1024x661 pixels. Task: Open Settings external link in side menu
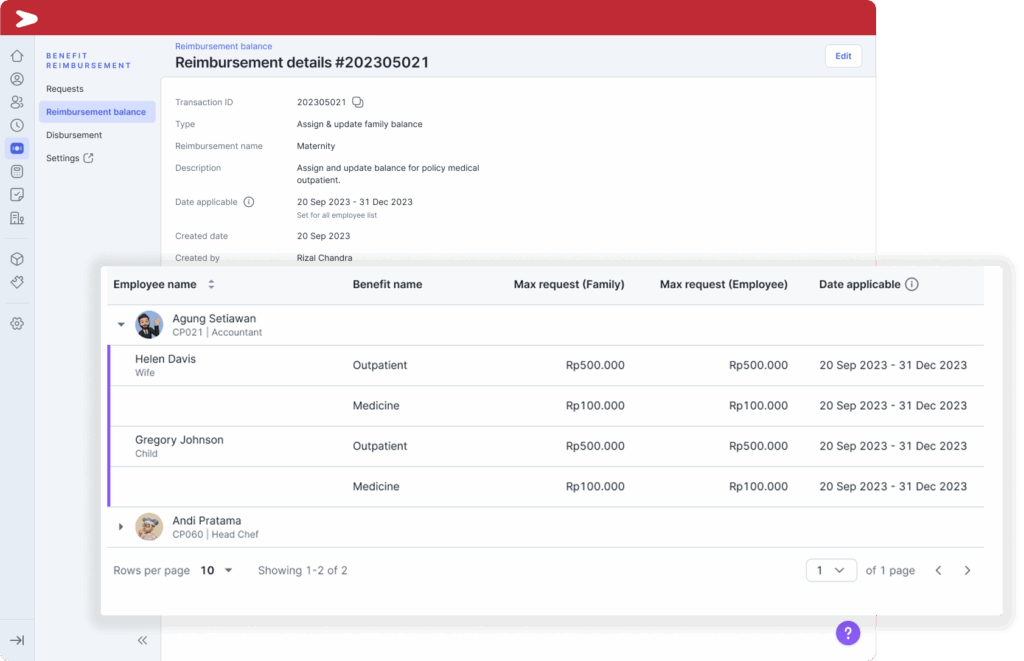[70, 158]
